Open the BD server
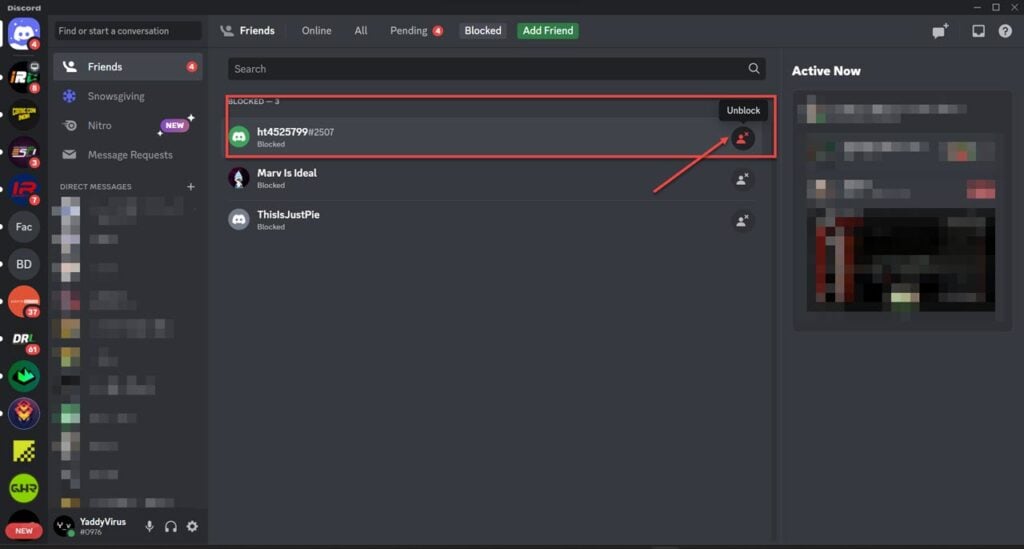 coord(24,264)
